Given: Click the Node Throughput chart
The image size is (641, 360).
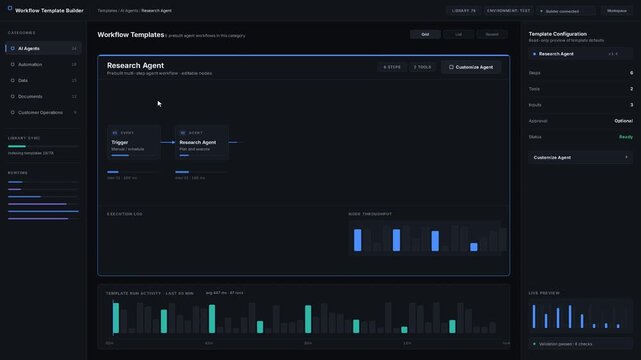Looking at the screenshot, I should click(x=425, y=238).
